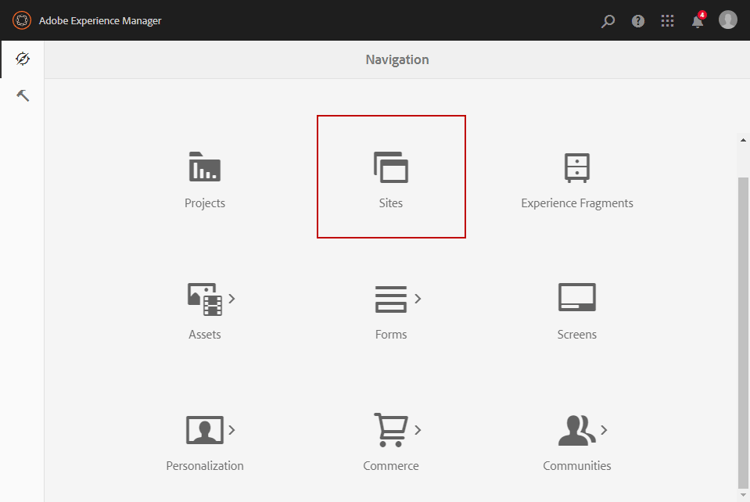The height and width of the screenshot is (502, 750).
Task: Click the Screens label
Action: (x=577, y=335)
